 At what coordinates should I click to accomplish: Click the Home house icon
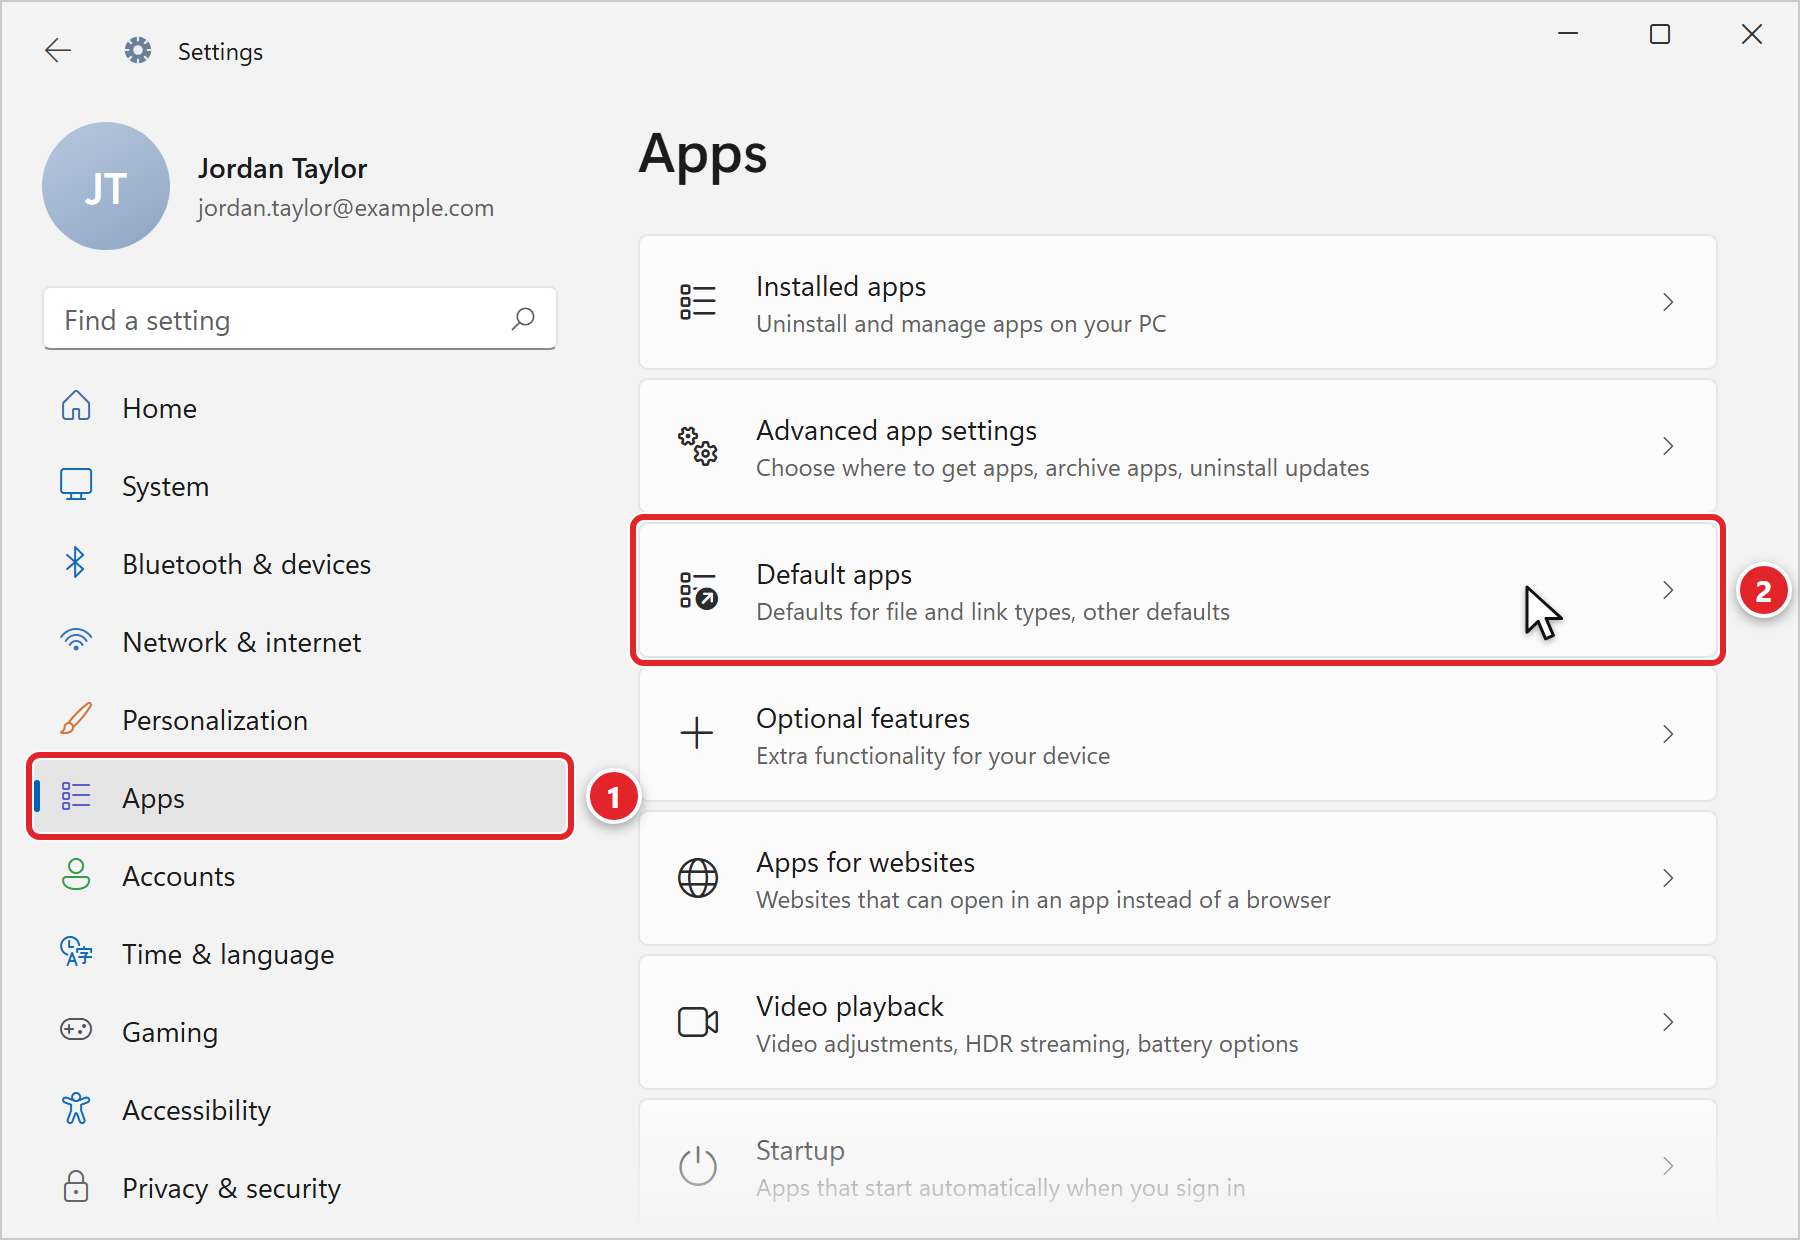(x=76, y=406)
